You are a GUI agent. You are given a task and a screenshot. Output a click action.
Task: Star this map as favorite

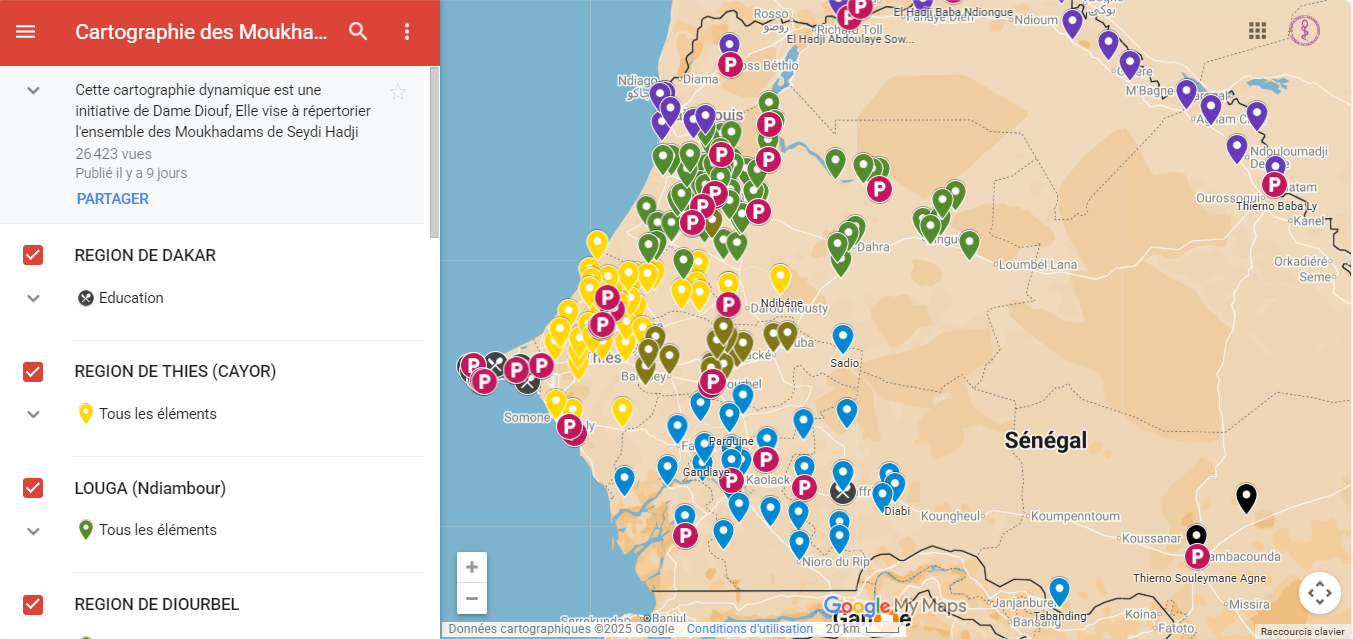tap(398, 93)
